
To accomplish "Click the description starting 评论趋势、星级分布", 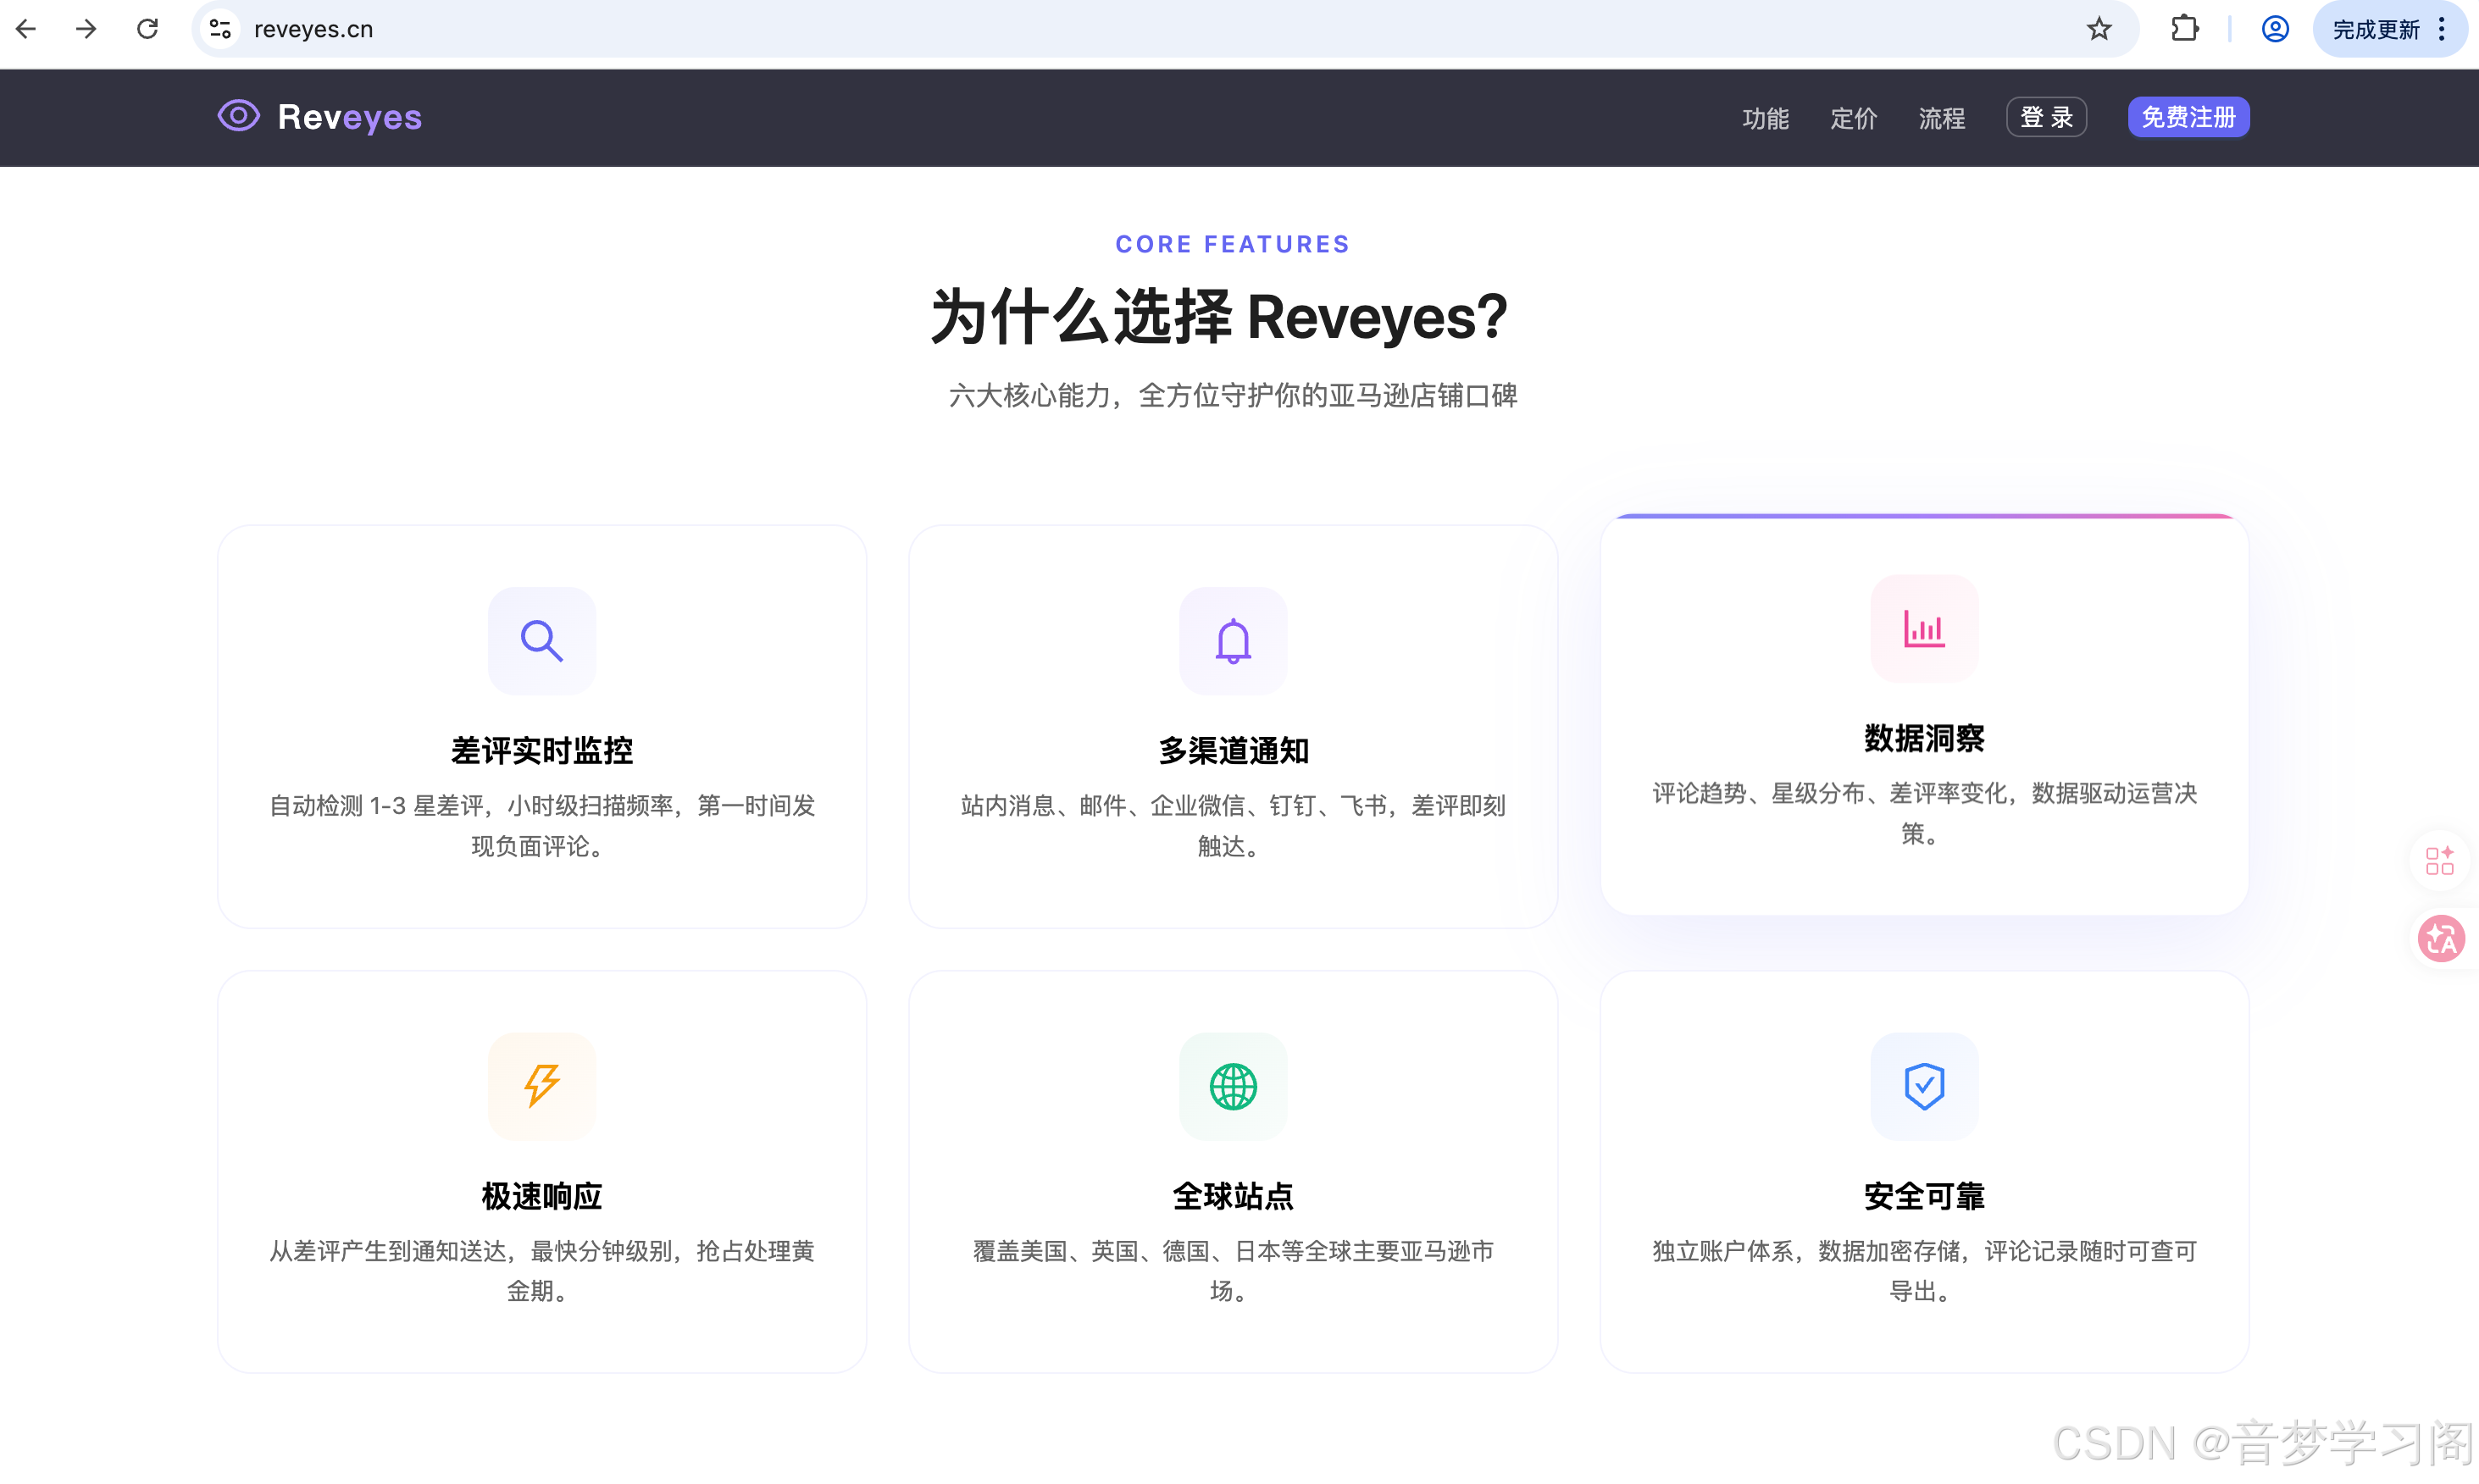I will point(1924,813).
